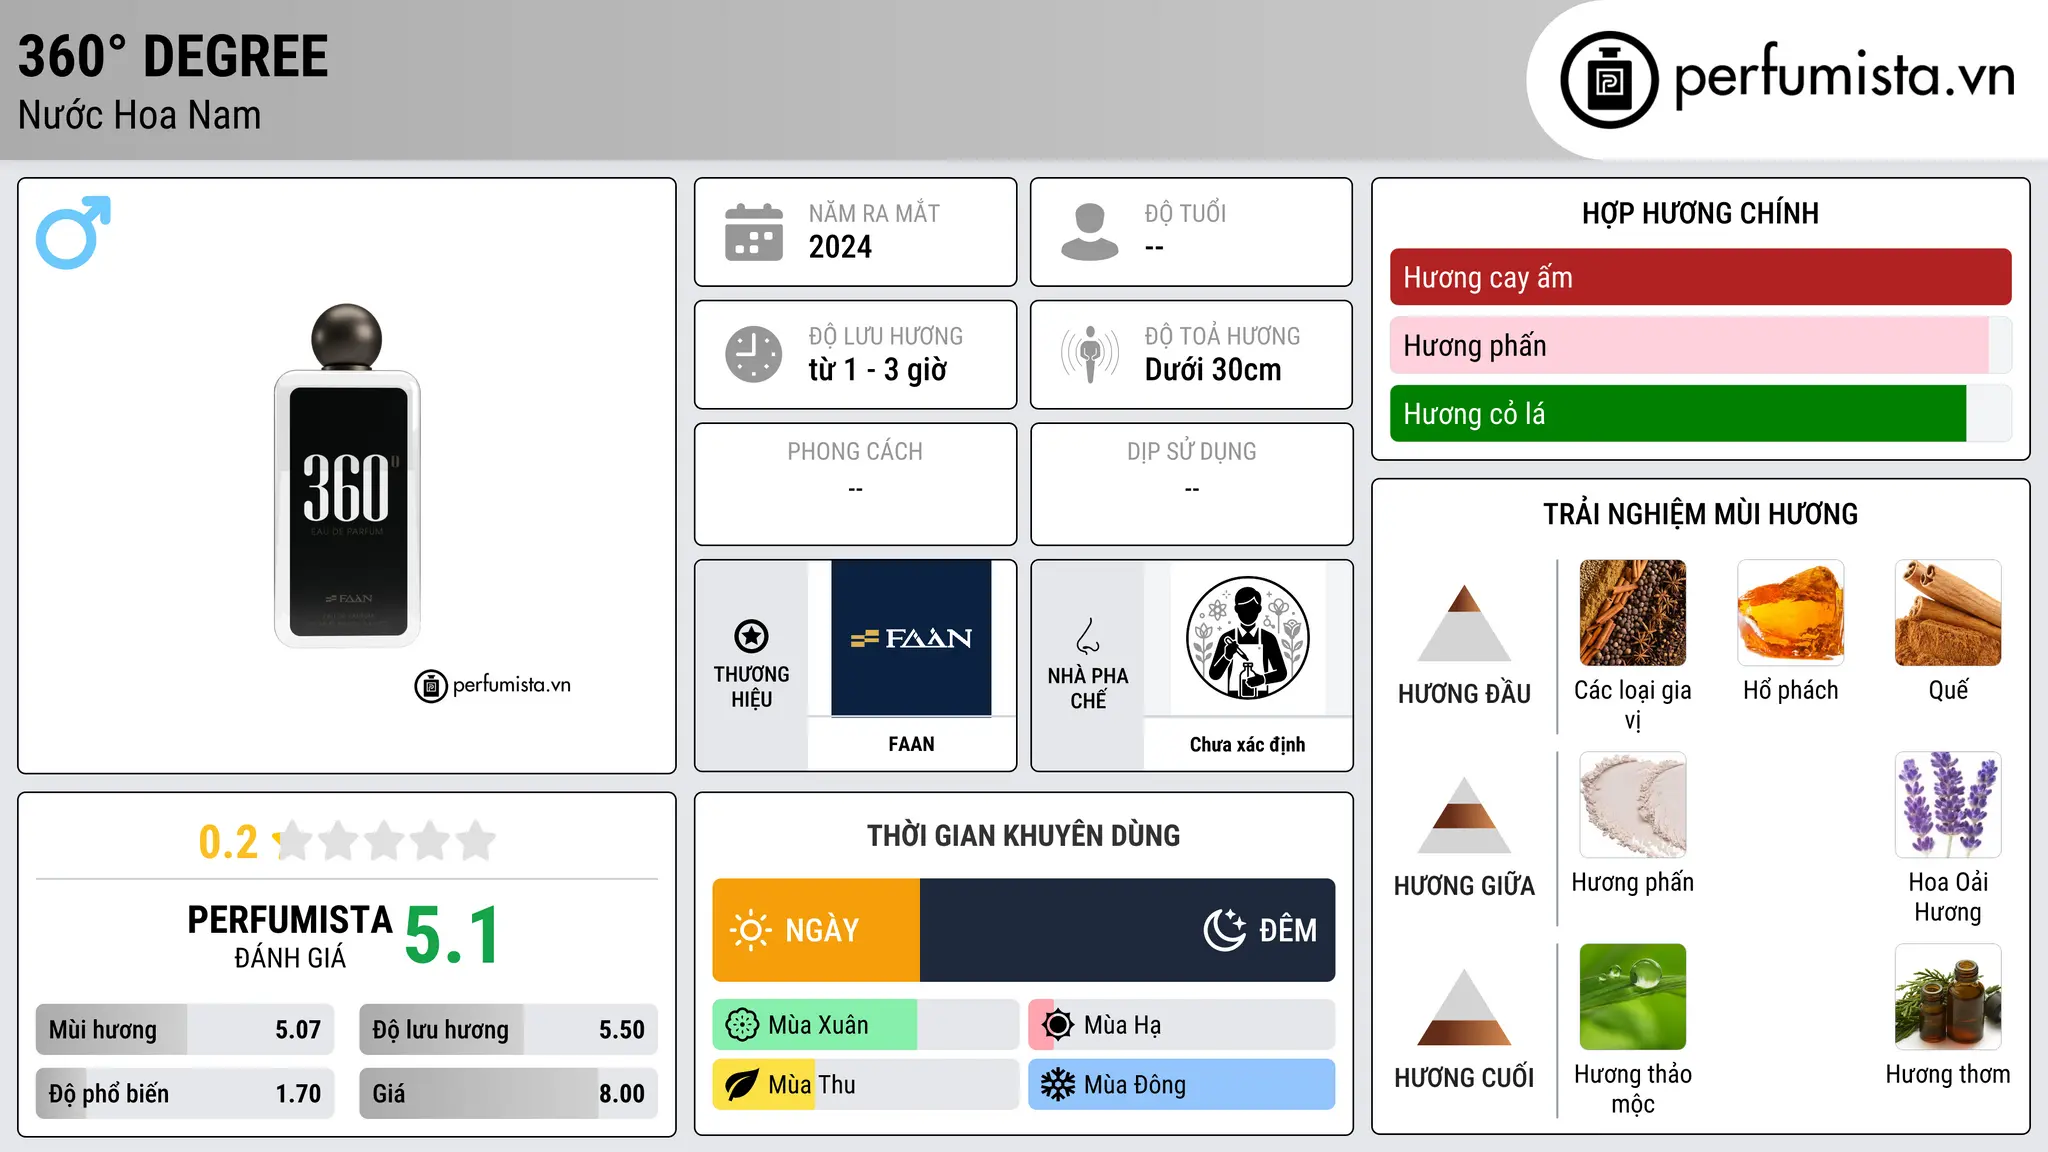Click the Mùi hương 5.07 score bar
This screenshot has width=2048, height=1152.
pos(185,1030)
